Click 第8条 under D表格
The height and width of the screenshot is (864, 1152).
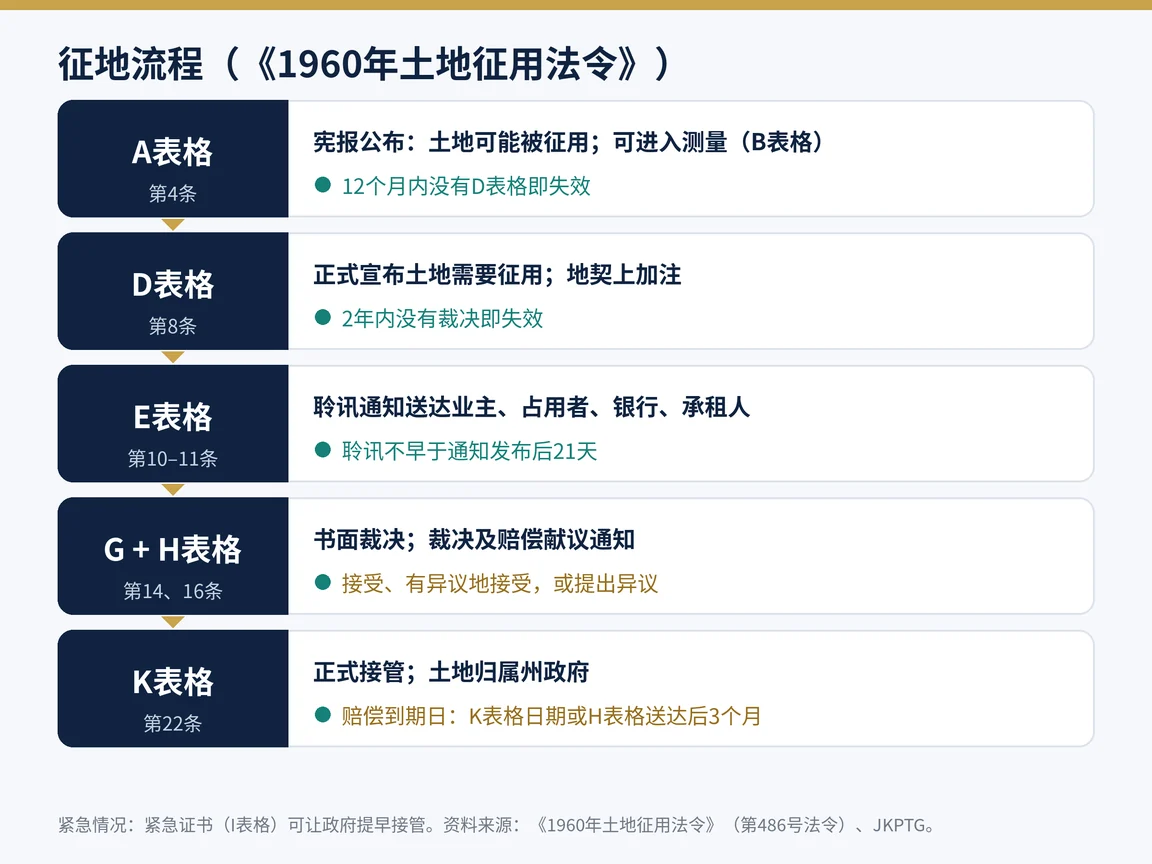point(173,325)
